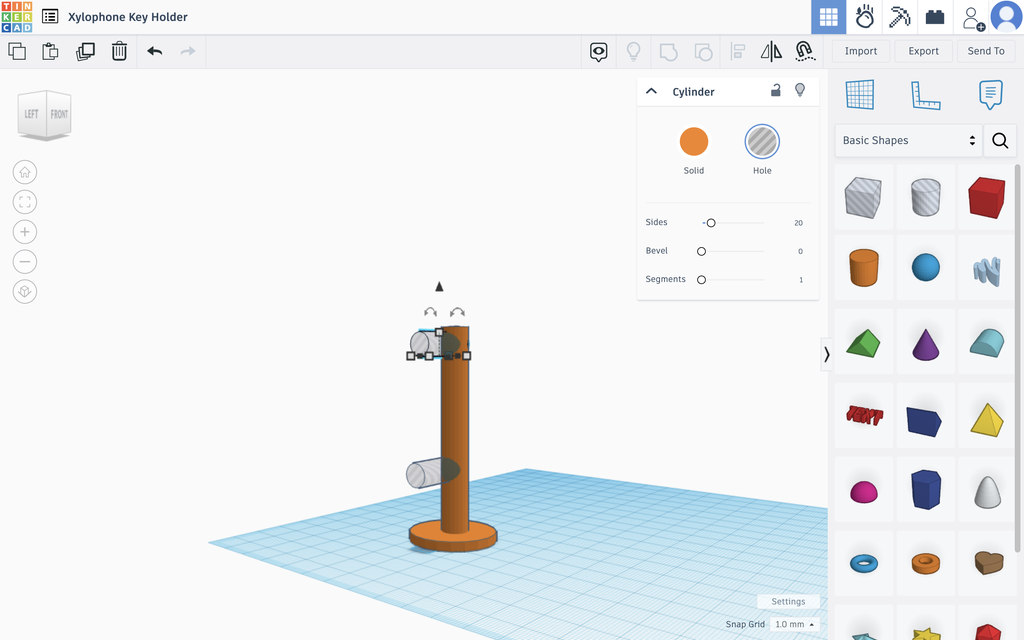This screenshot has width=1024, height=640.
Task: Pick the red Box shape
Action: point(987,197)
